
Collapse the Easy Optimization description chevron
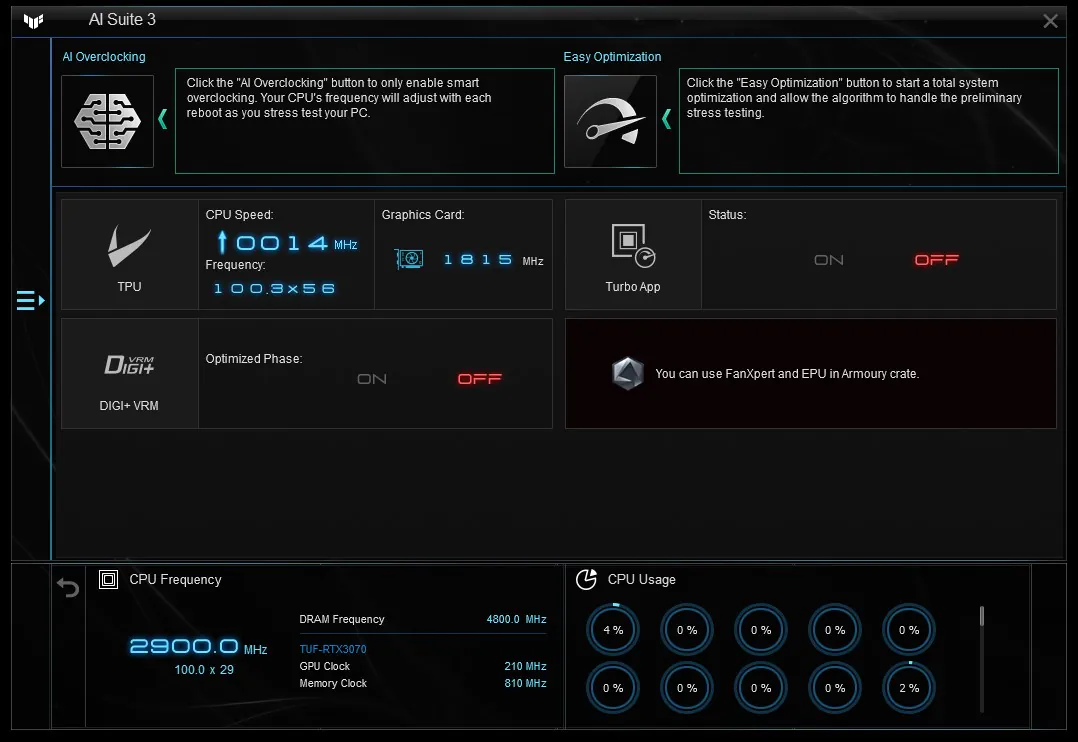[666, 119]
